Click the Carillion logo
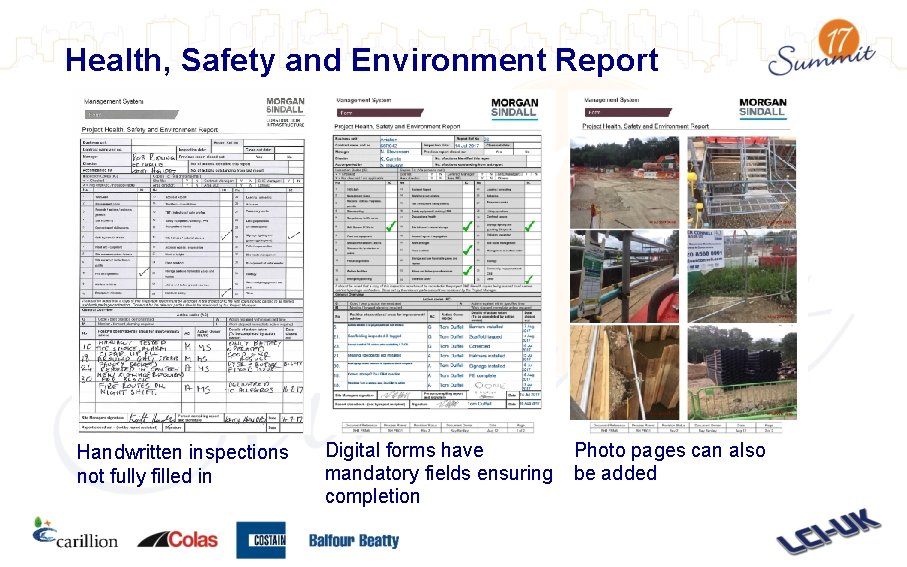The image size is (907, 567). click(75, 533)
